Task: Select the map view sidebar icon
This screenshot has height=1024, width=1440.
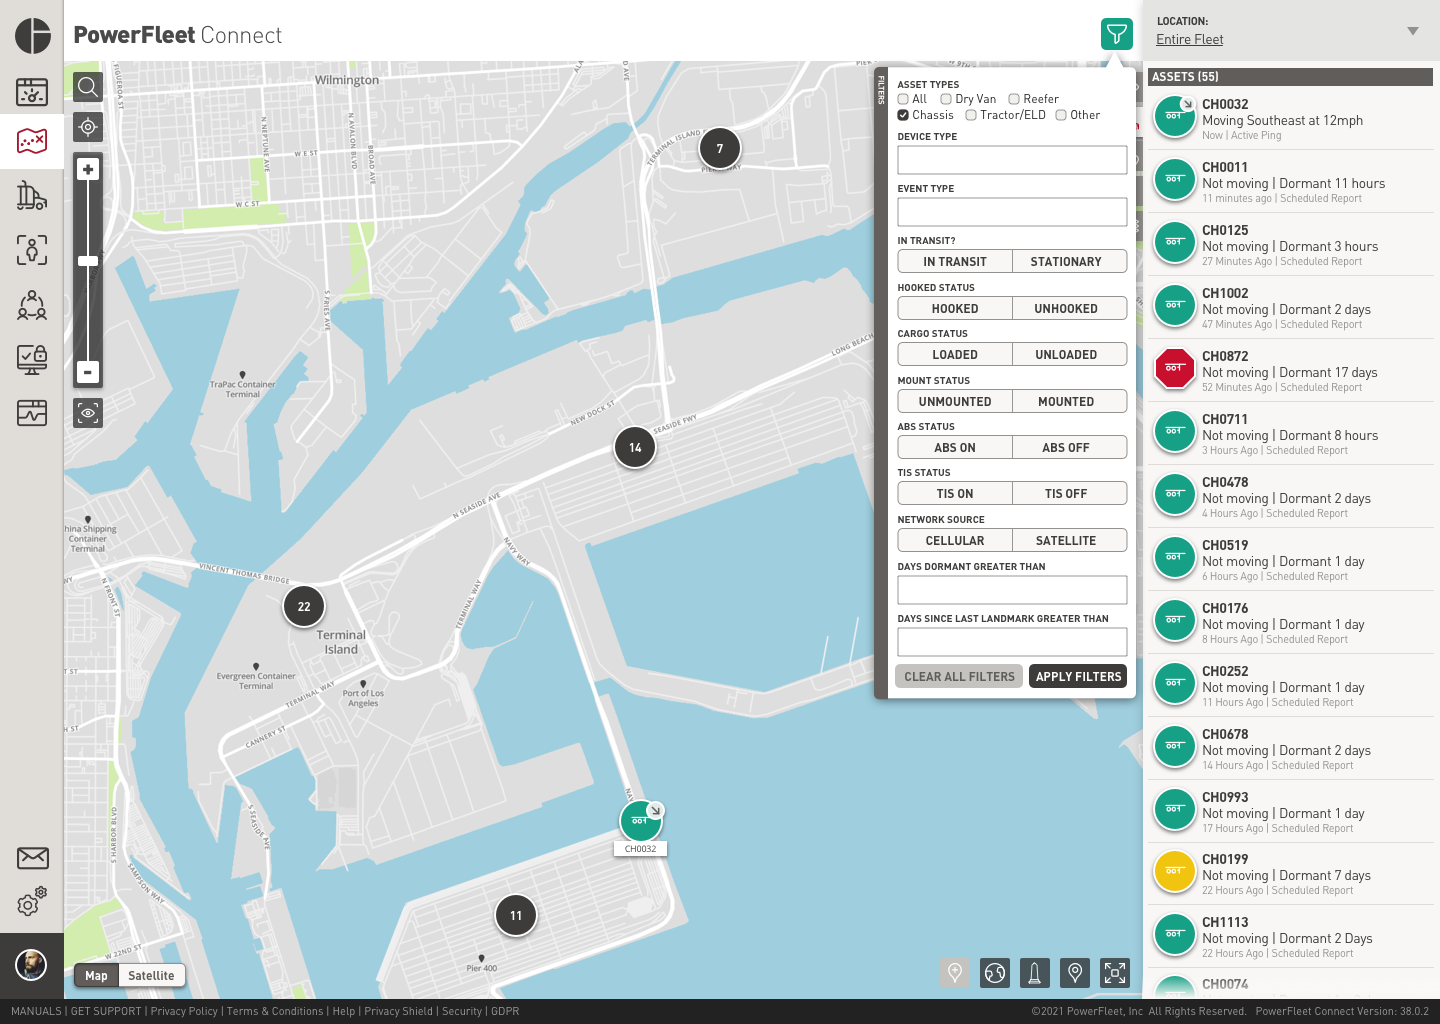Action: [x=32, y=140]
